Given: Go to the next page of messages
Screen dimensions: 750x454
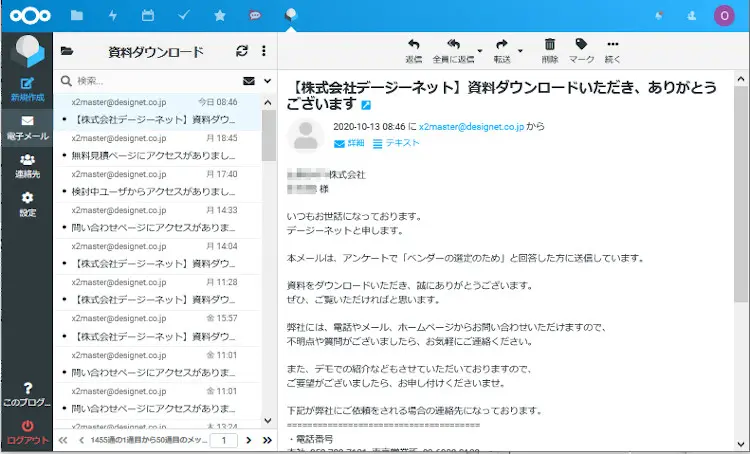Looking at the screenshot, I should (x=249, y=440).
